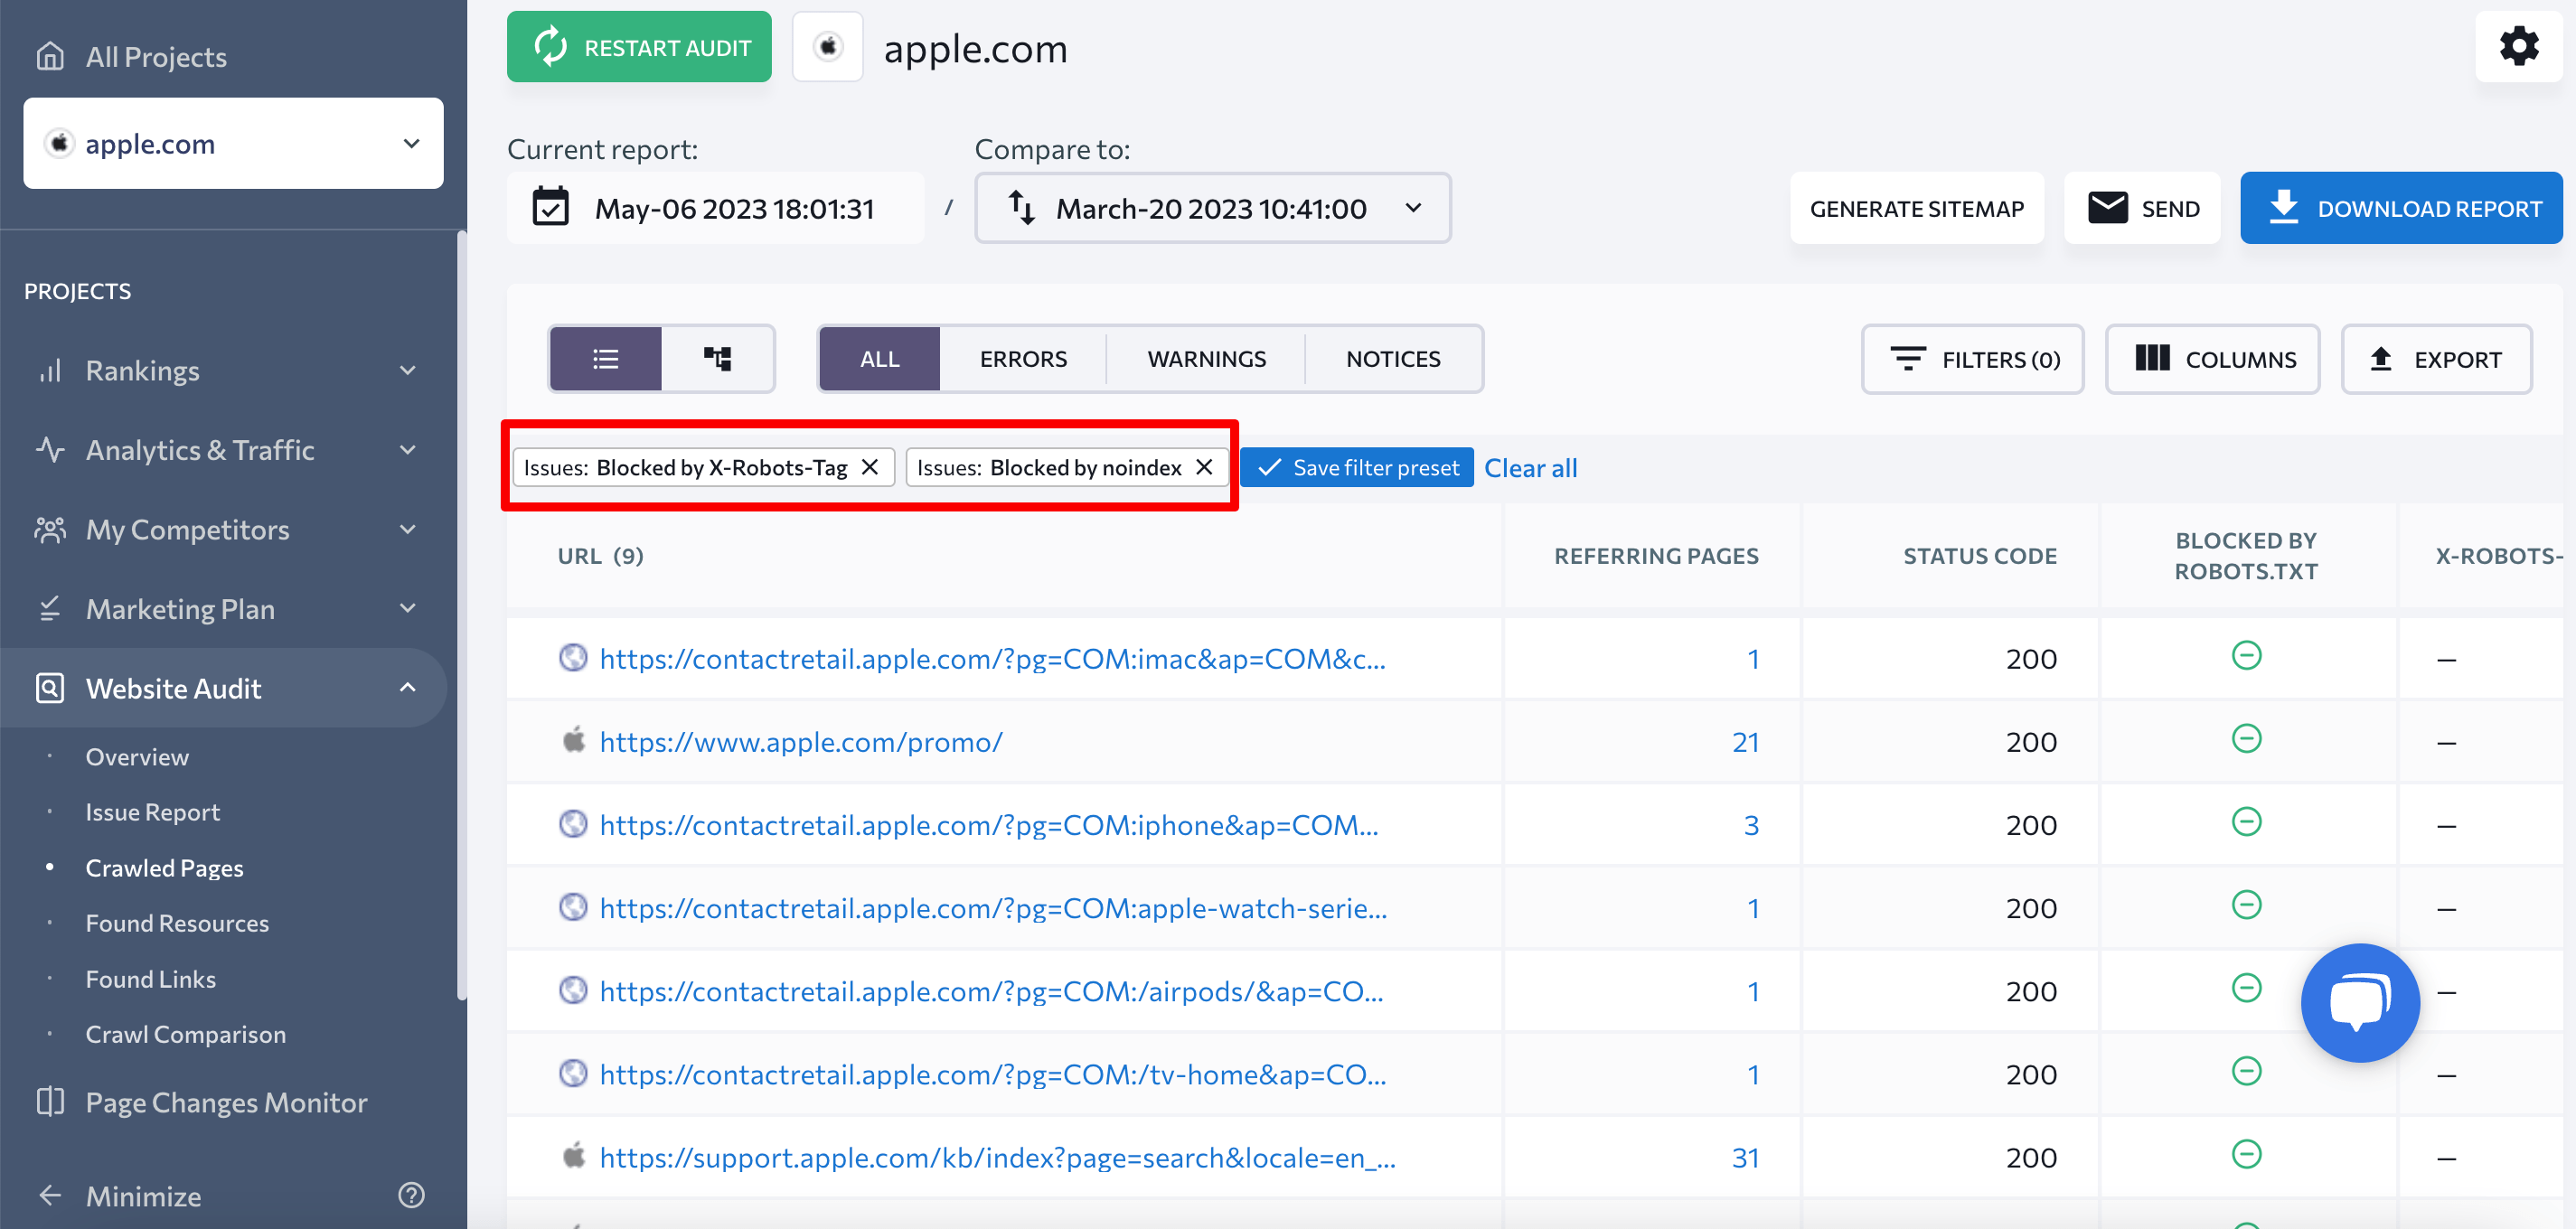
Task: Open Issue Report in sidebar
Action: pos(152,812)
